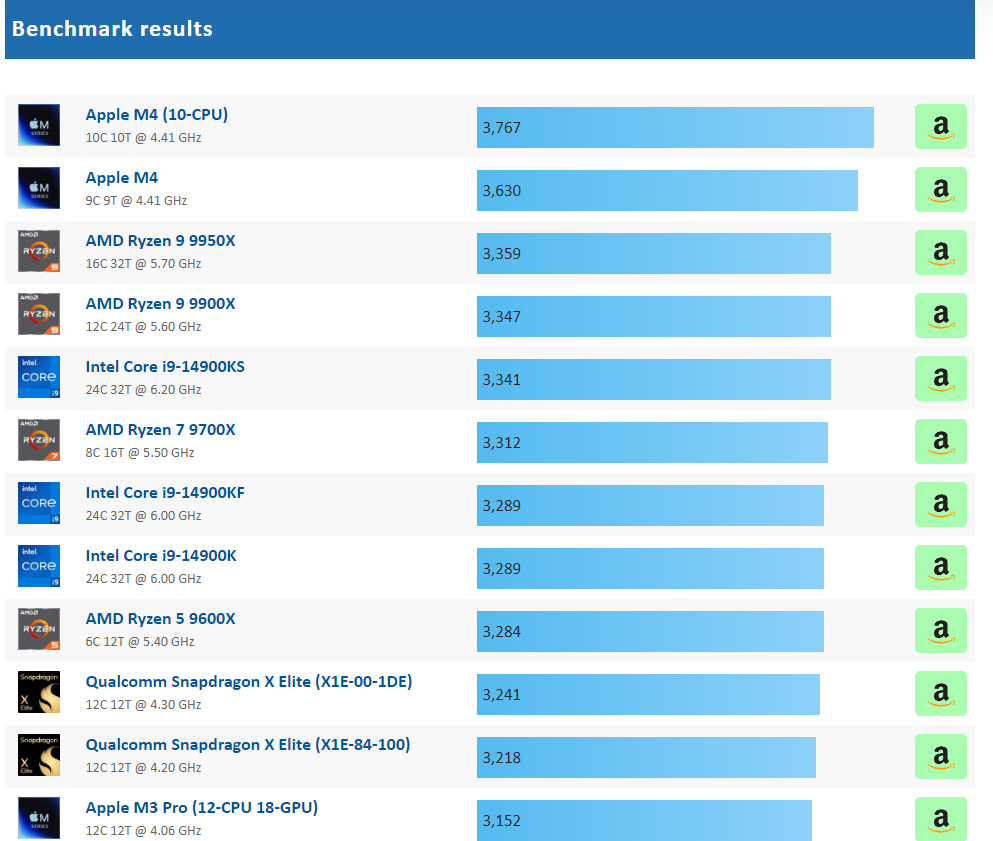Image resolution: width=993 pixels, height=841 pixels.
Task: Click Amazon icon for Core i9-14900KS
Action: pos(940,379)
